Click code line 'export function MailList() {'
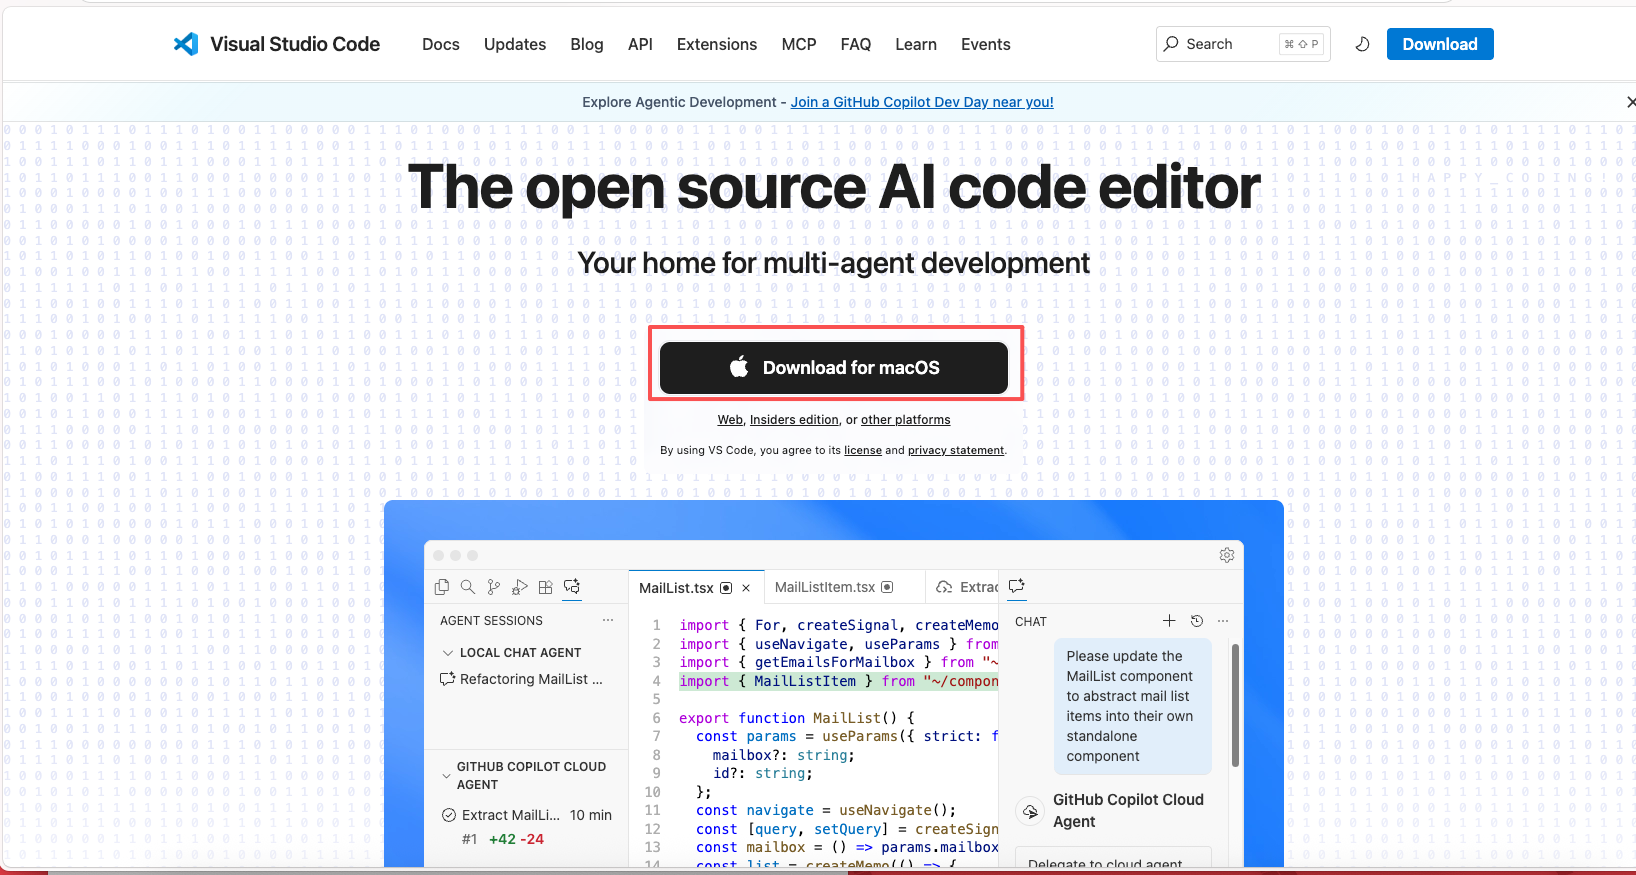1636x875 pixels. [797, 718]
